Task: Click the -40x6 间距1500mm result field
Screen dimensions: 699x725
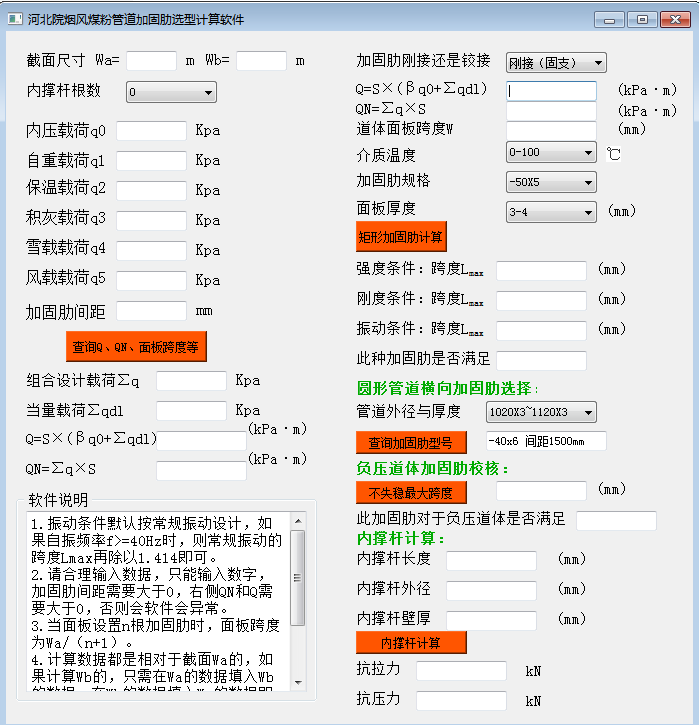Action: point(546,441)
